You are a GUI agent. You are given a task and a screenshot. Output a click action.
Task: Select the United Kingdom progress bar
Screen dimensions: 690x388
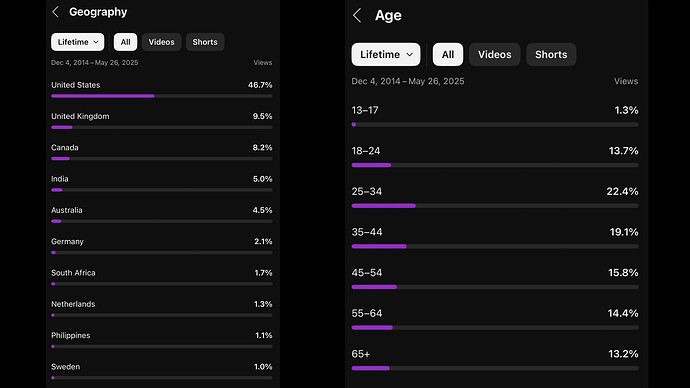coord(161,127)
